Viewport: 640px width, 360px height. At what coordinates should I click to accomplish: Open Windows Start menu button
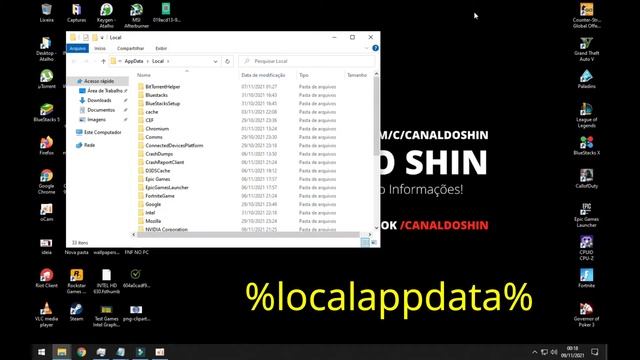pos(42,352)
